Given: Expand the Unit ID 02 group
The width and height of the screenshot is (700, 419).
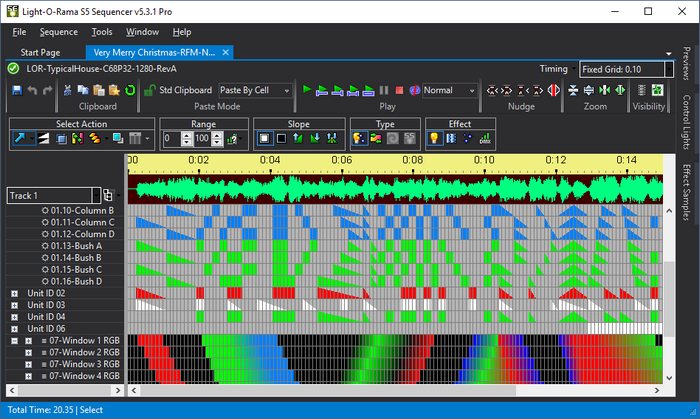Looking at the screenshot, I should (x=15, y=293).
